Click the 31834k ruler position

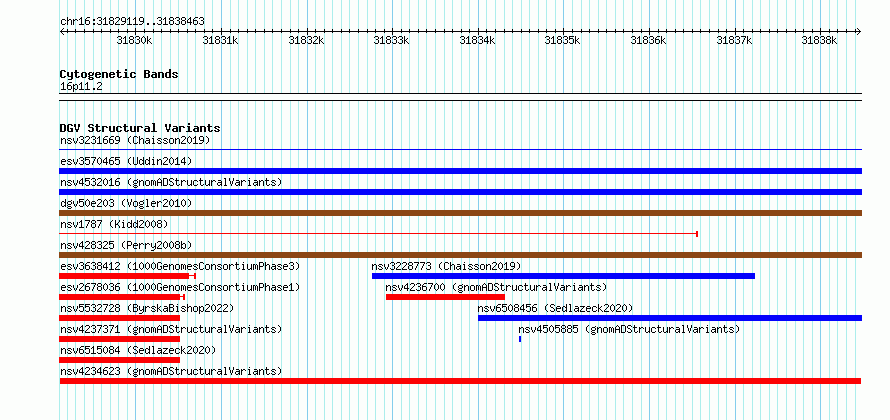tap(477, 40)
